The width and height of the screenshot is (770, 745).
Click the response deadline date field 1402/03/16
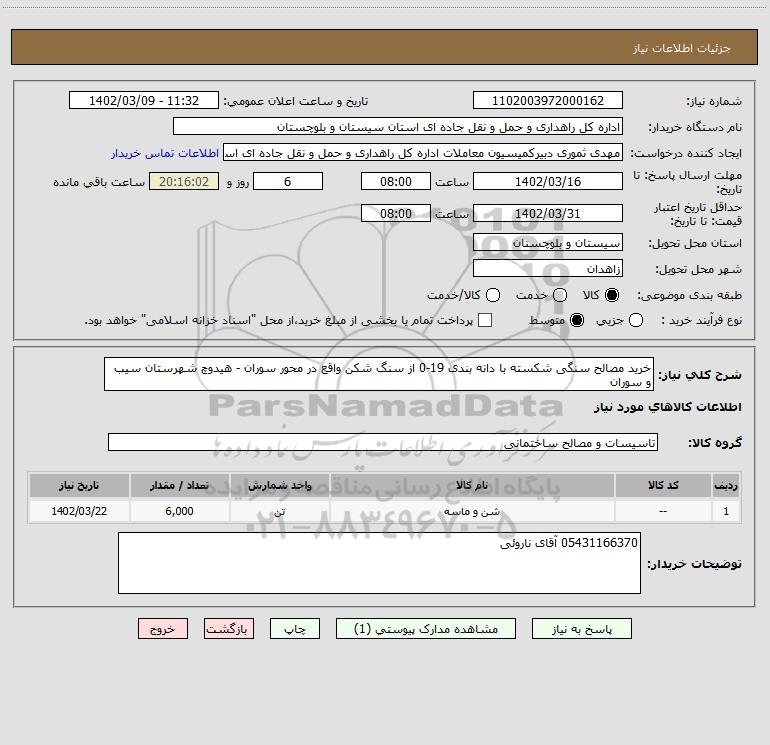tap(548, 182)
